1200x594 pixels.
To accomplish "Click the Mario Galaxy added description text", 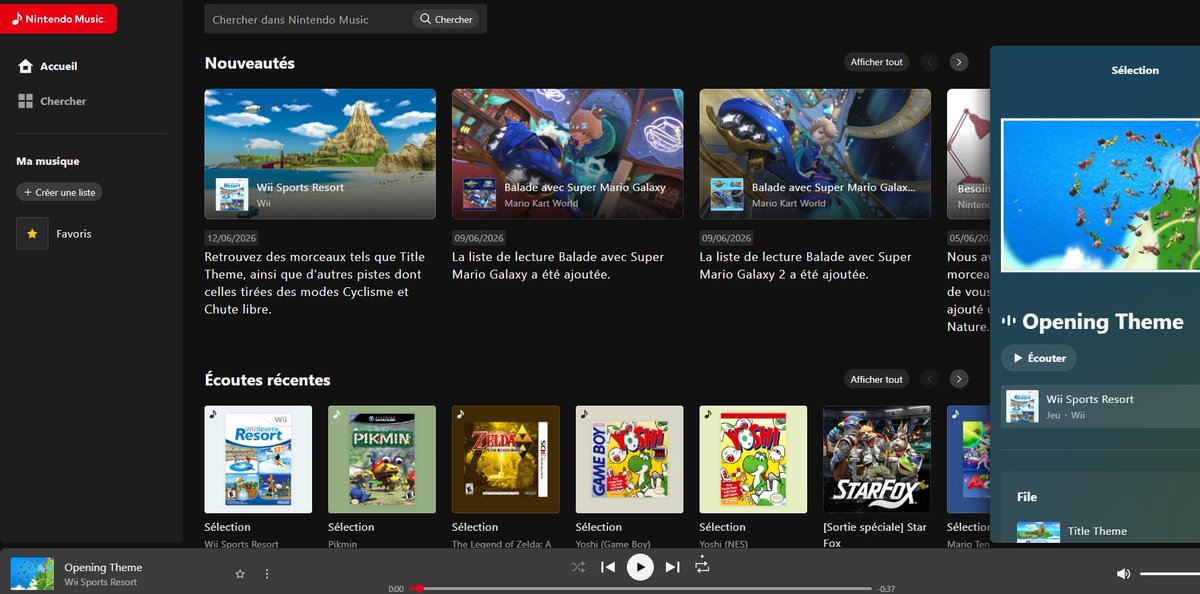I will [558, 266].
